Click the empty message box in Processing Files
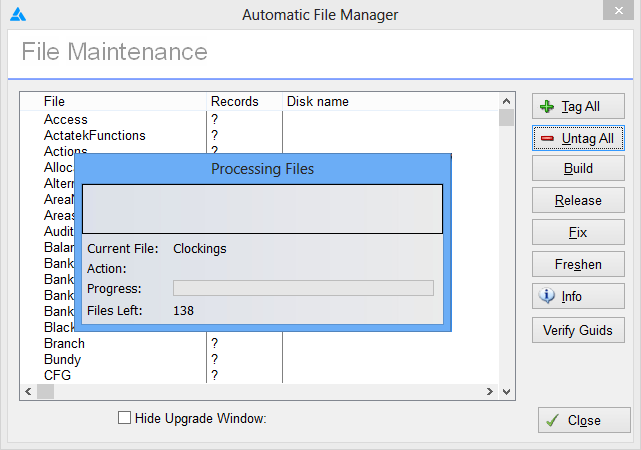The image size is (641, 450). [262, 209]
